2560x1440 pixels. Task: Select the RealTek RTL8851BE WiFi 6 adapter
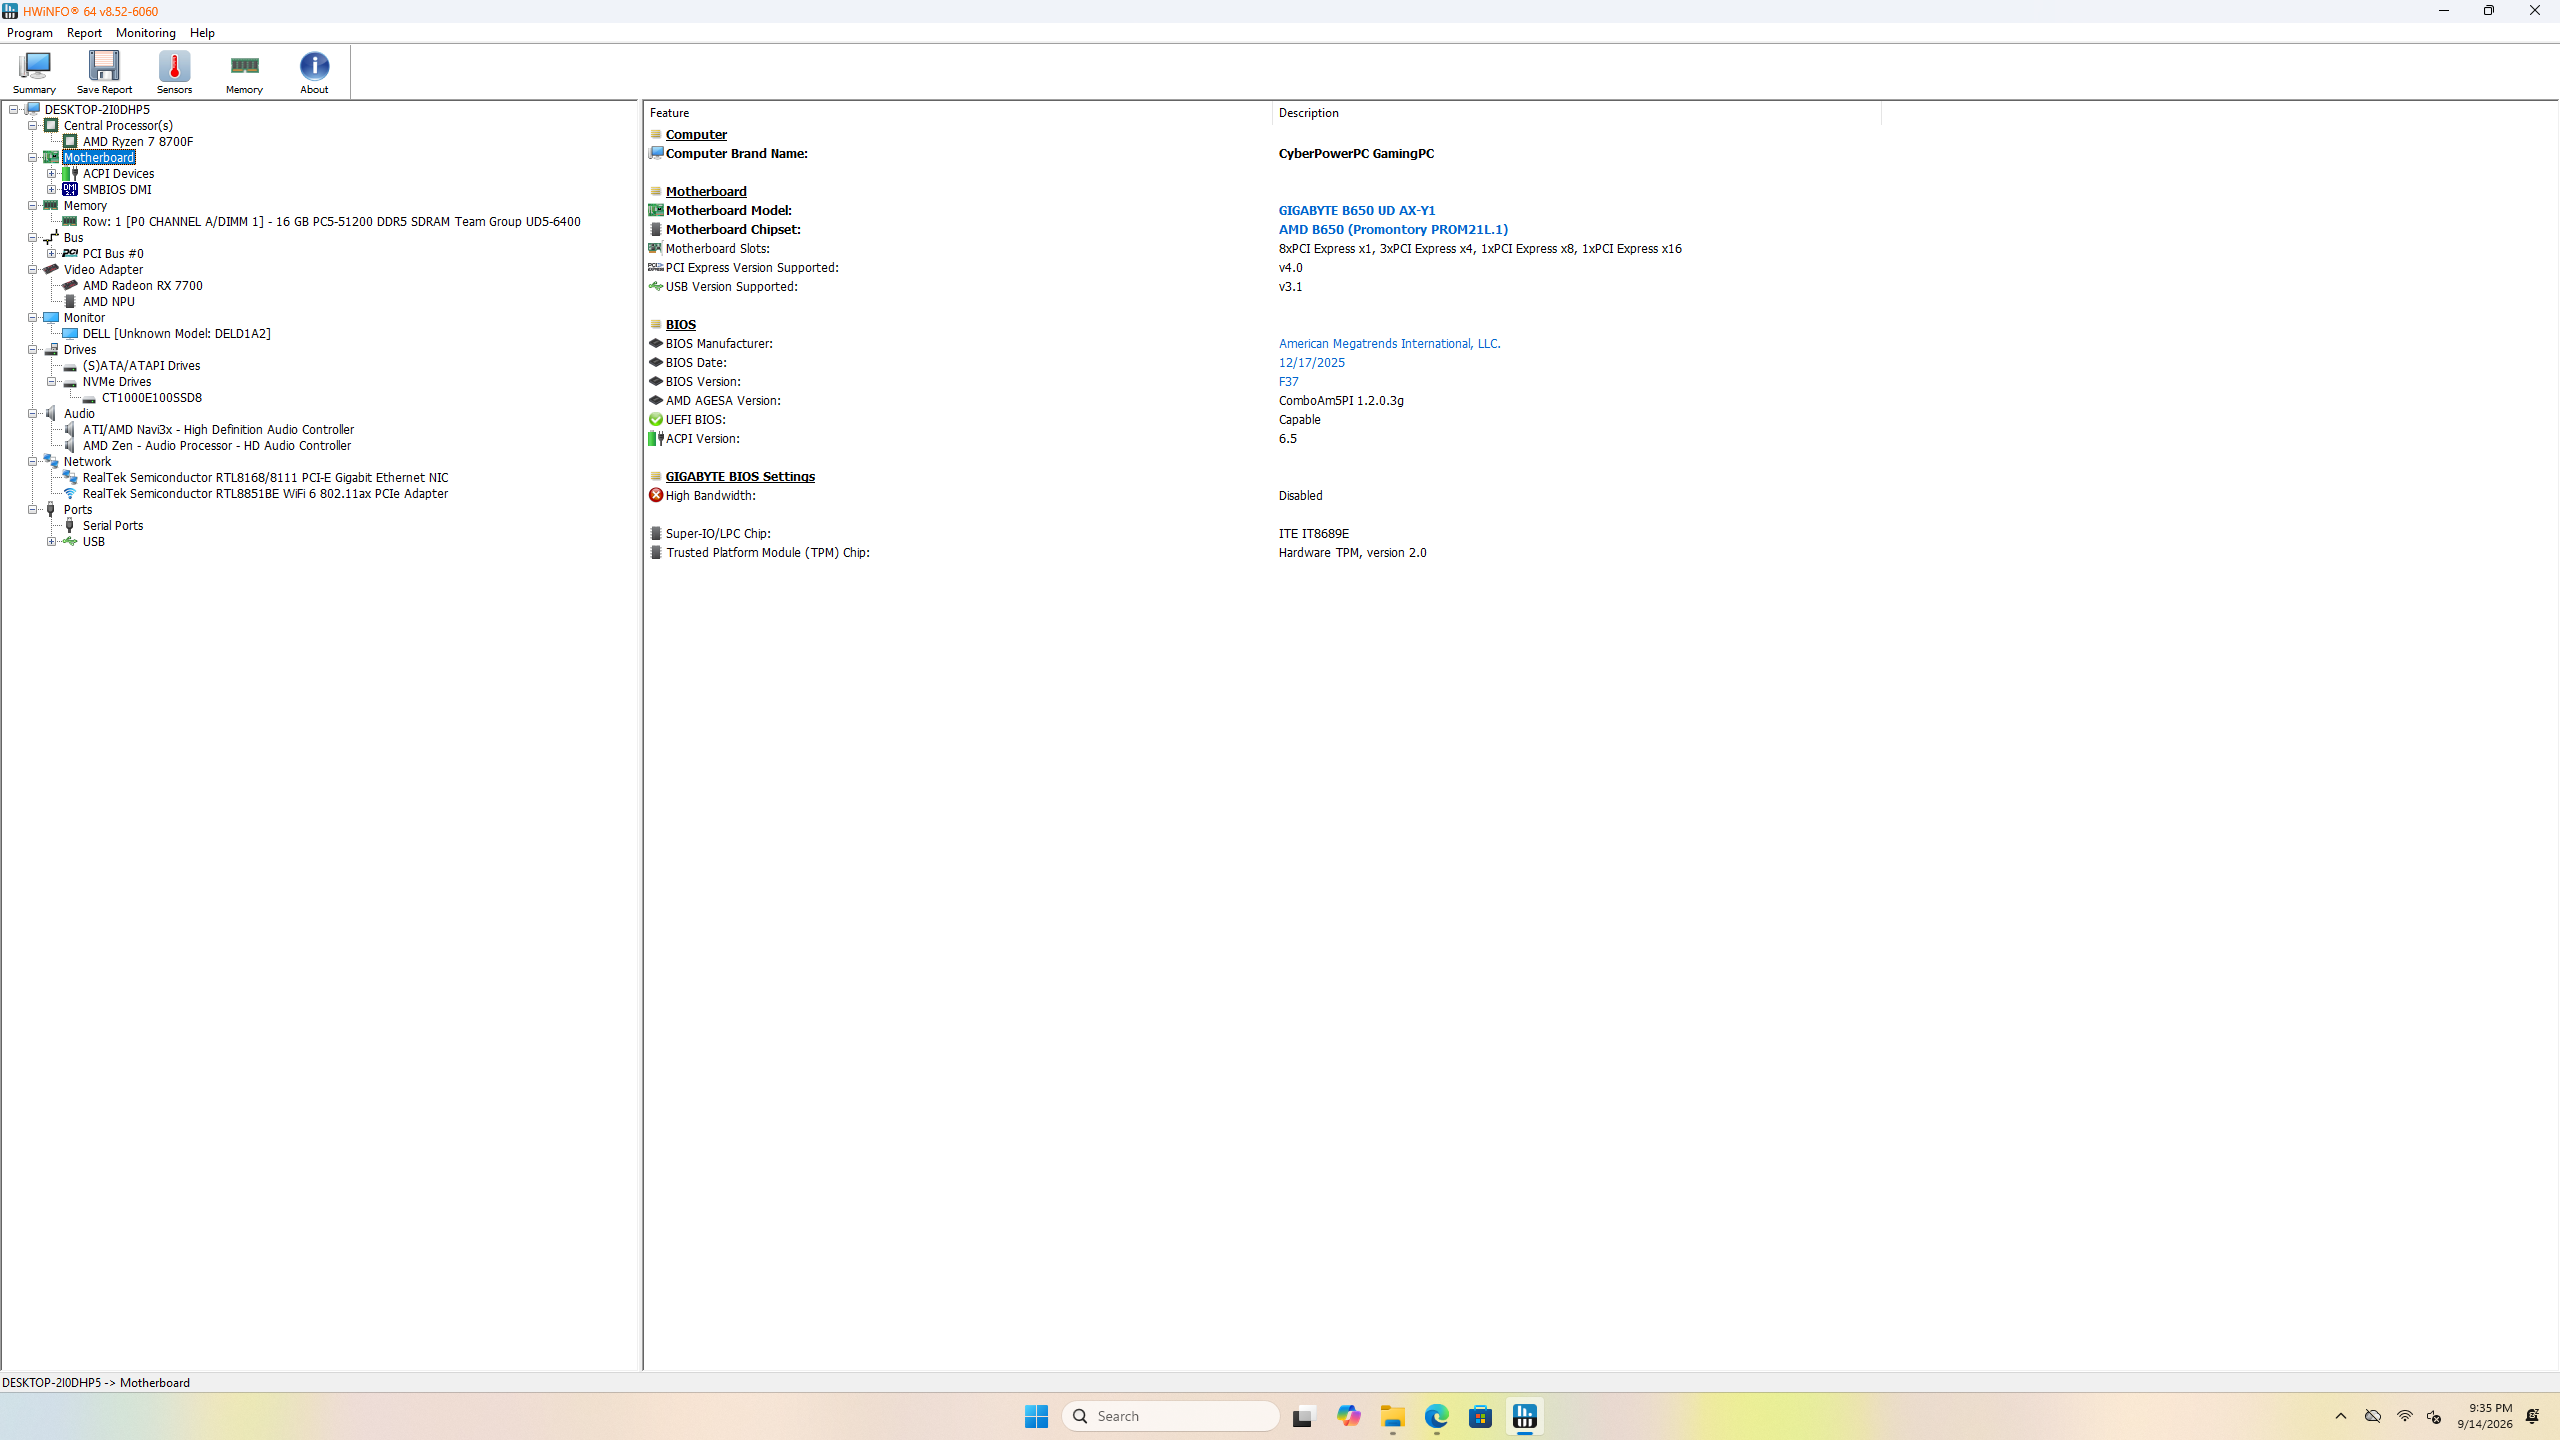(x=265, y=494)
